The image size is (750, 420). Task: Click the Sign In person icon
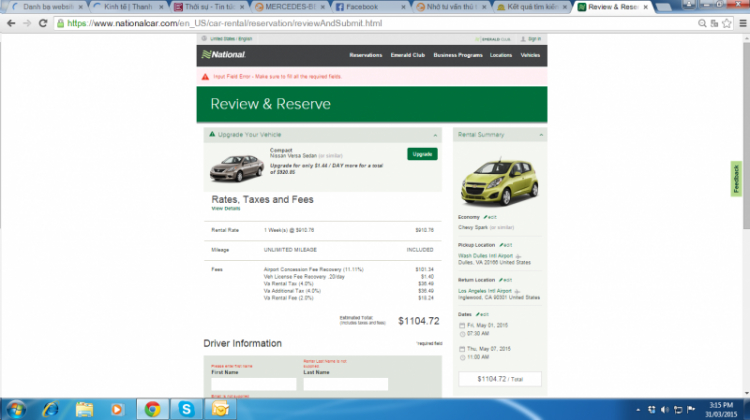coord(523,39)
